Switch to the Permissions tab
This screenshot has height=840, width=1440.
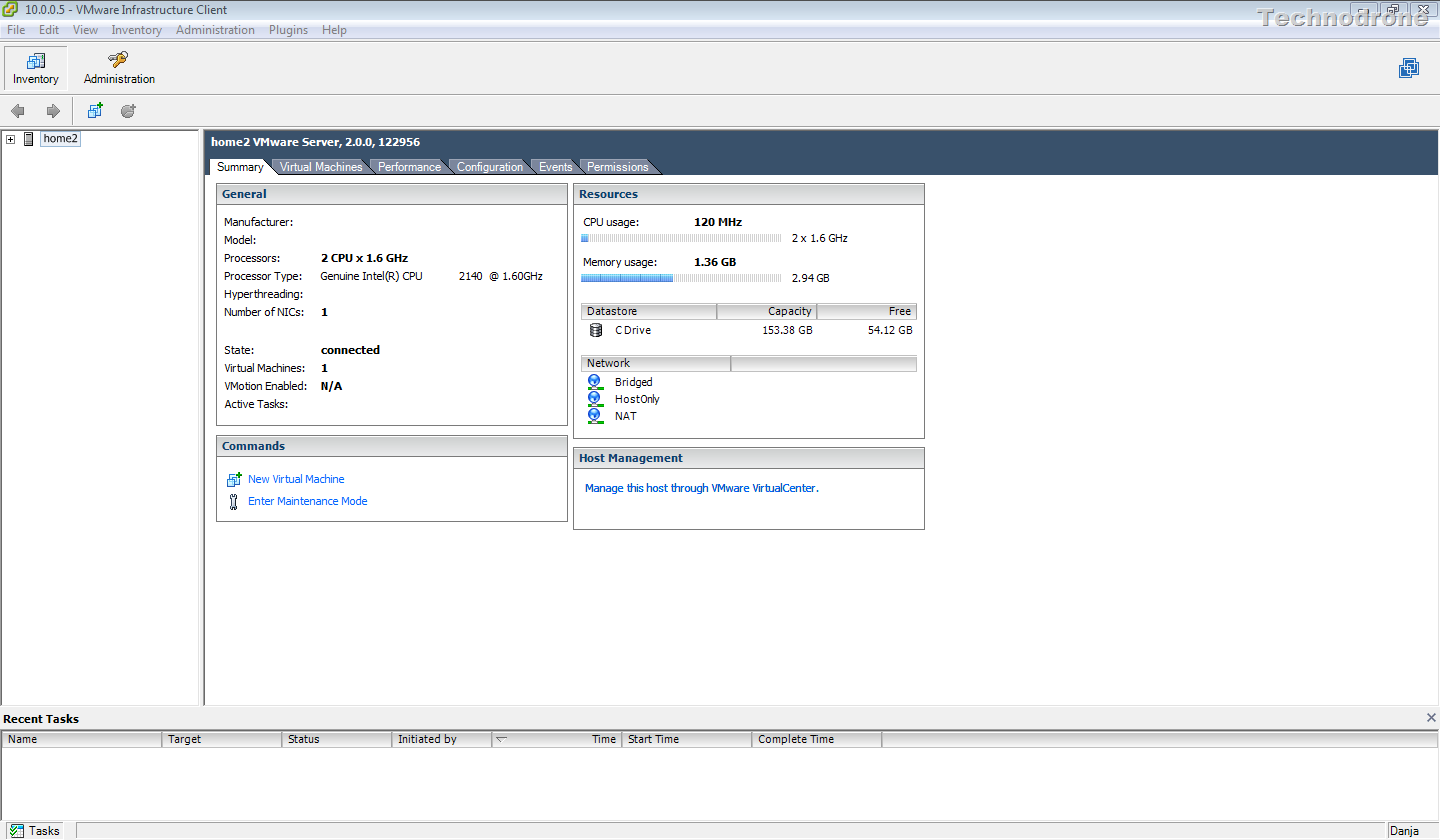[617, 167]
